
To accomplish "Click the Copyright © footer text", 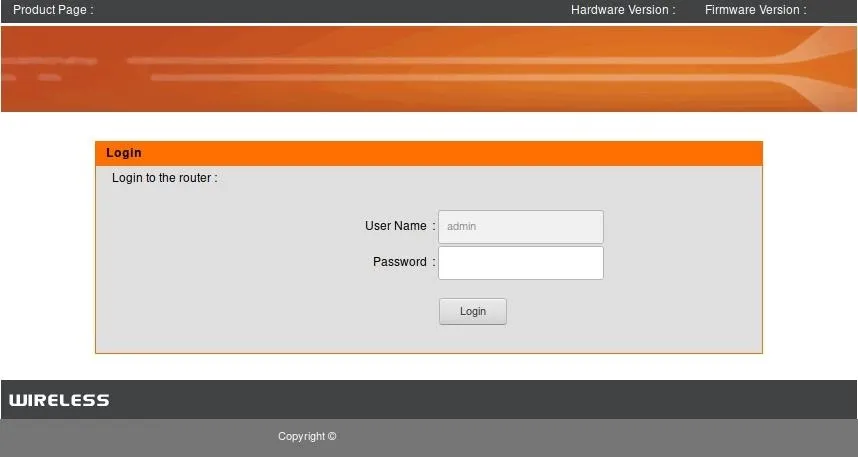I will coord(307,436).
